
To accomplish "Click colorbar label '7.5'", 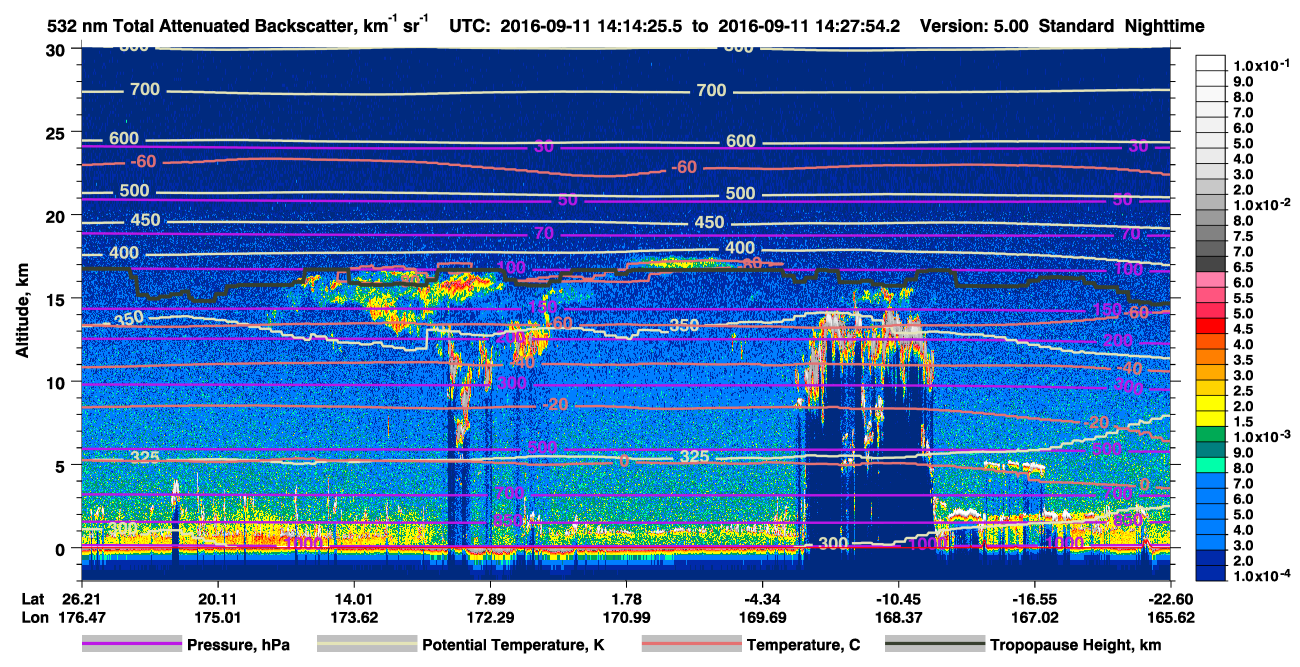I will [x=1242, y=238].
